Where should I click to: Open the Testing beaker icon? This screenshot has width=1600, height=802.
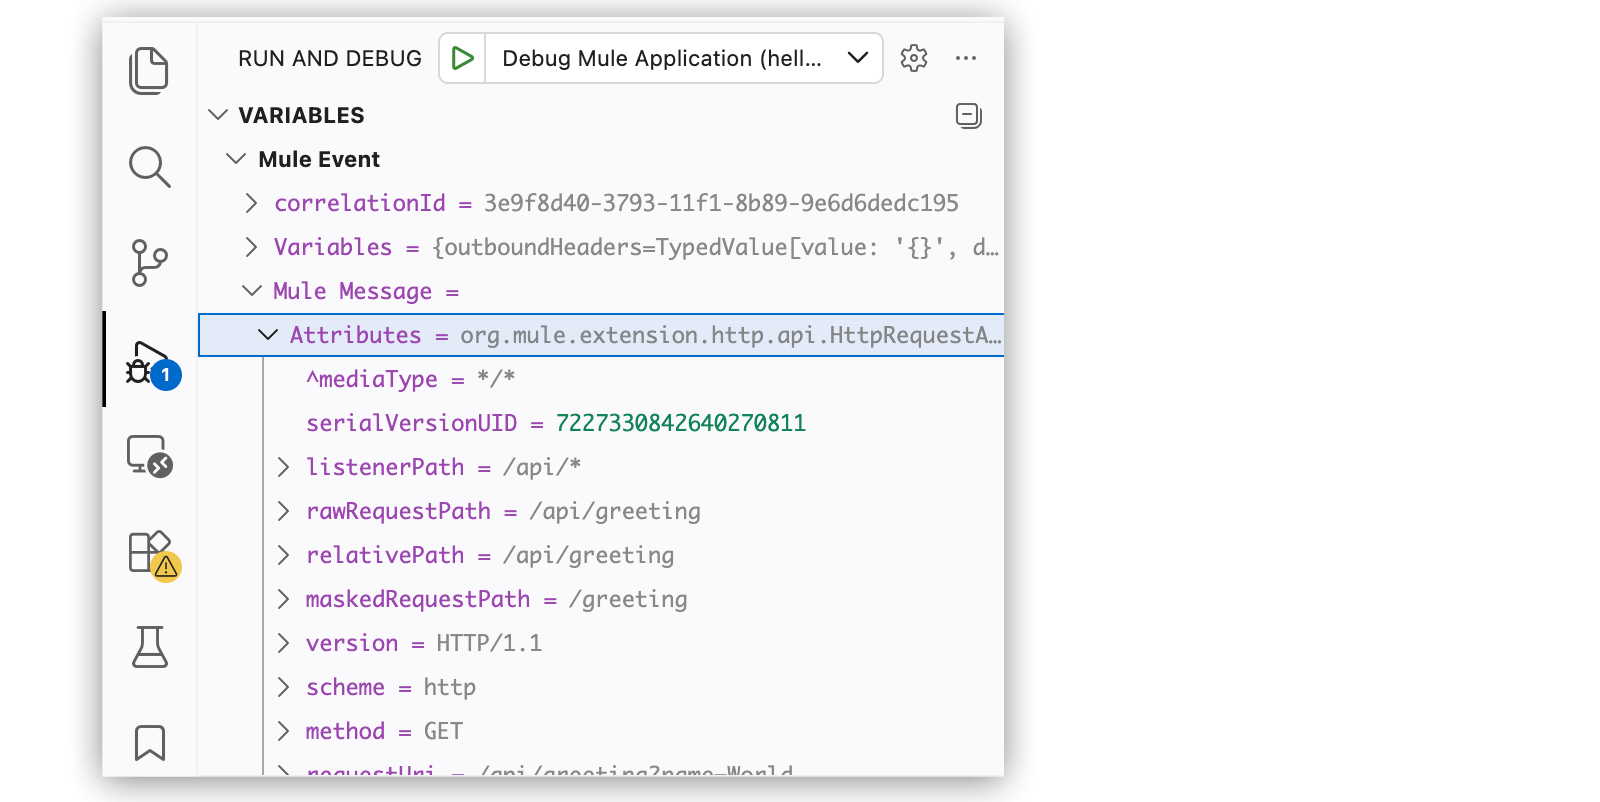click(x=149, y=647)
